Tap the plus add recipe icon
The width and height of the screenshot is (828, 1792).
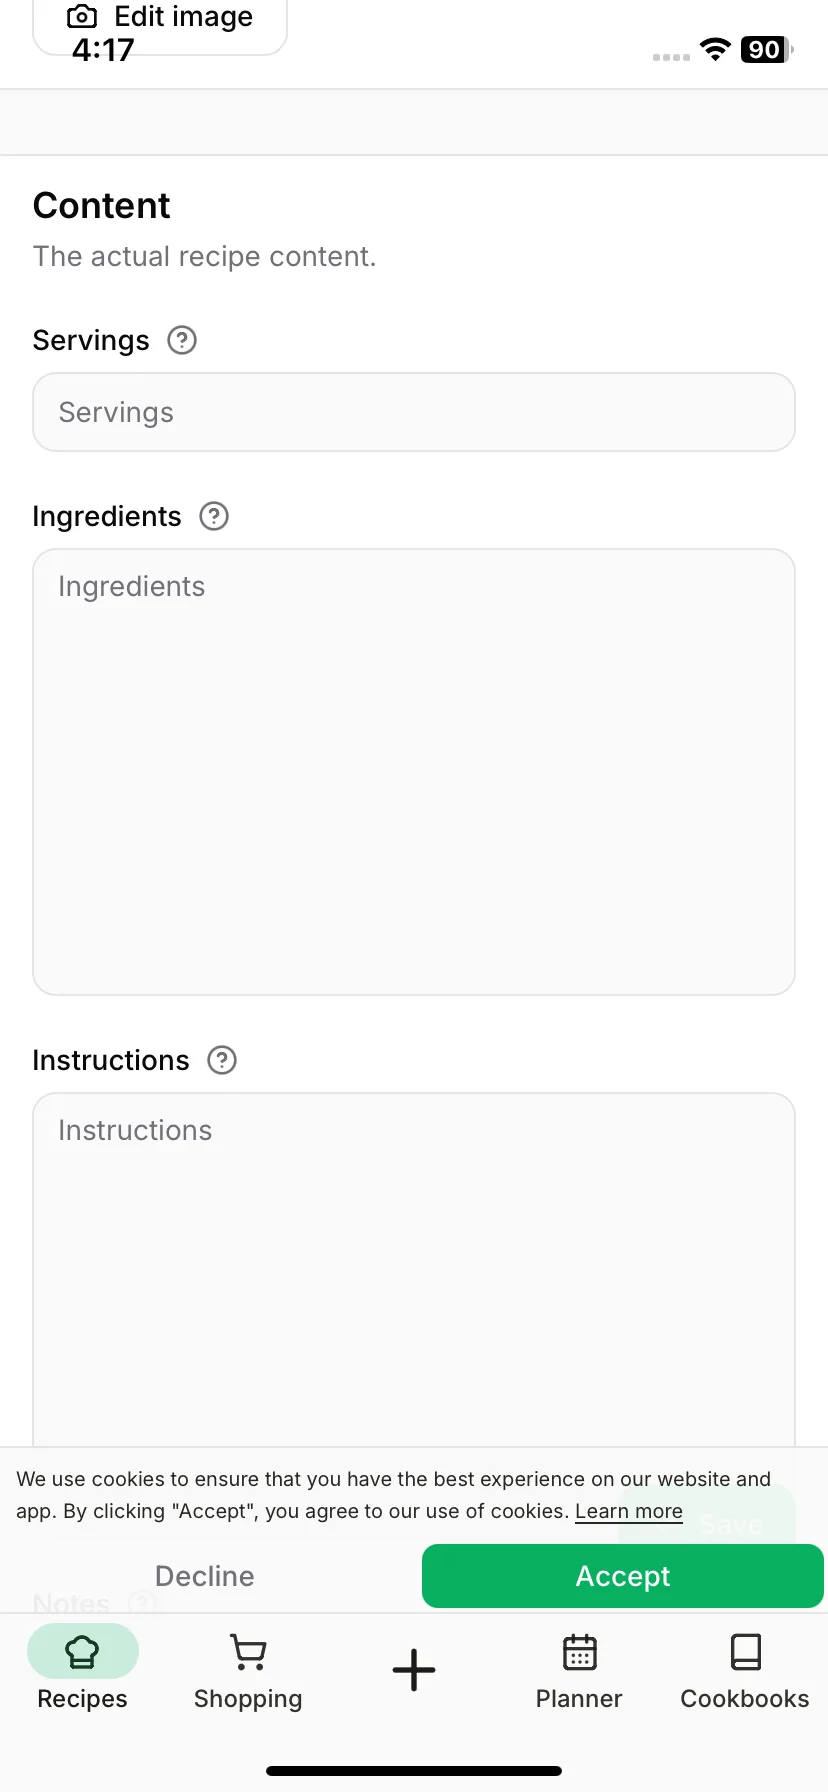(414, 1670)
